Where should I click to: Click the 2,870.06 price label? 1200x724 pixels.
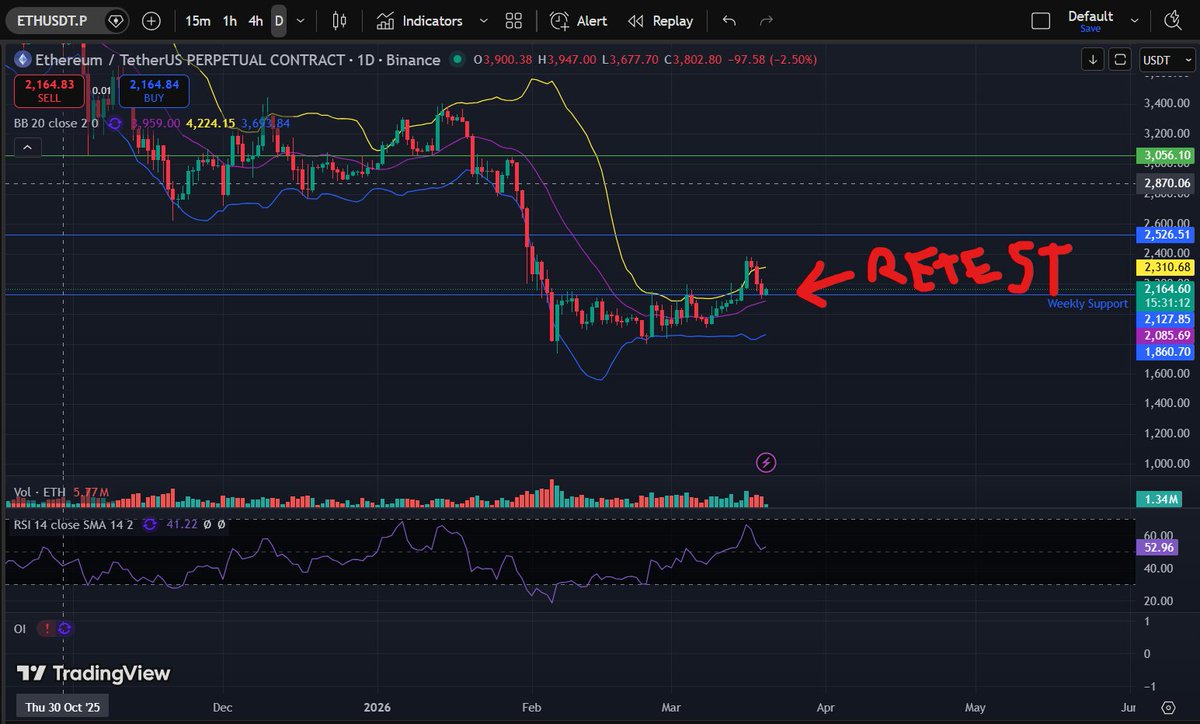tap(1165, 183)
